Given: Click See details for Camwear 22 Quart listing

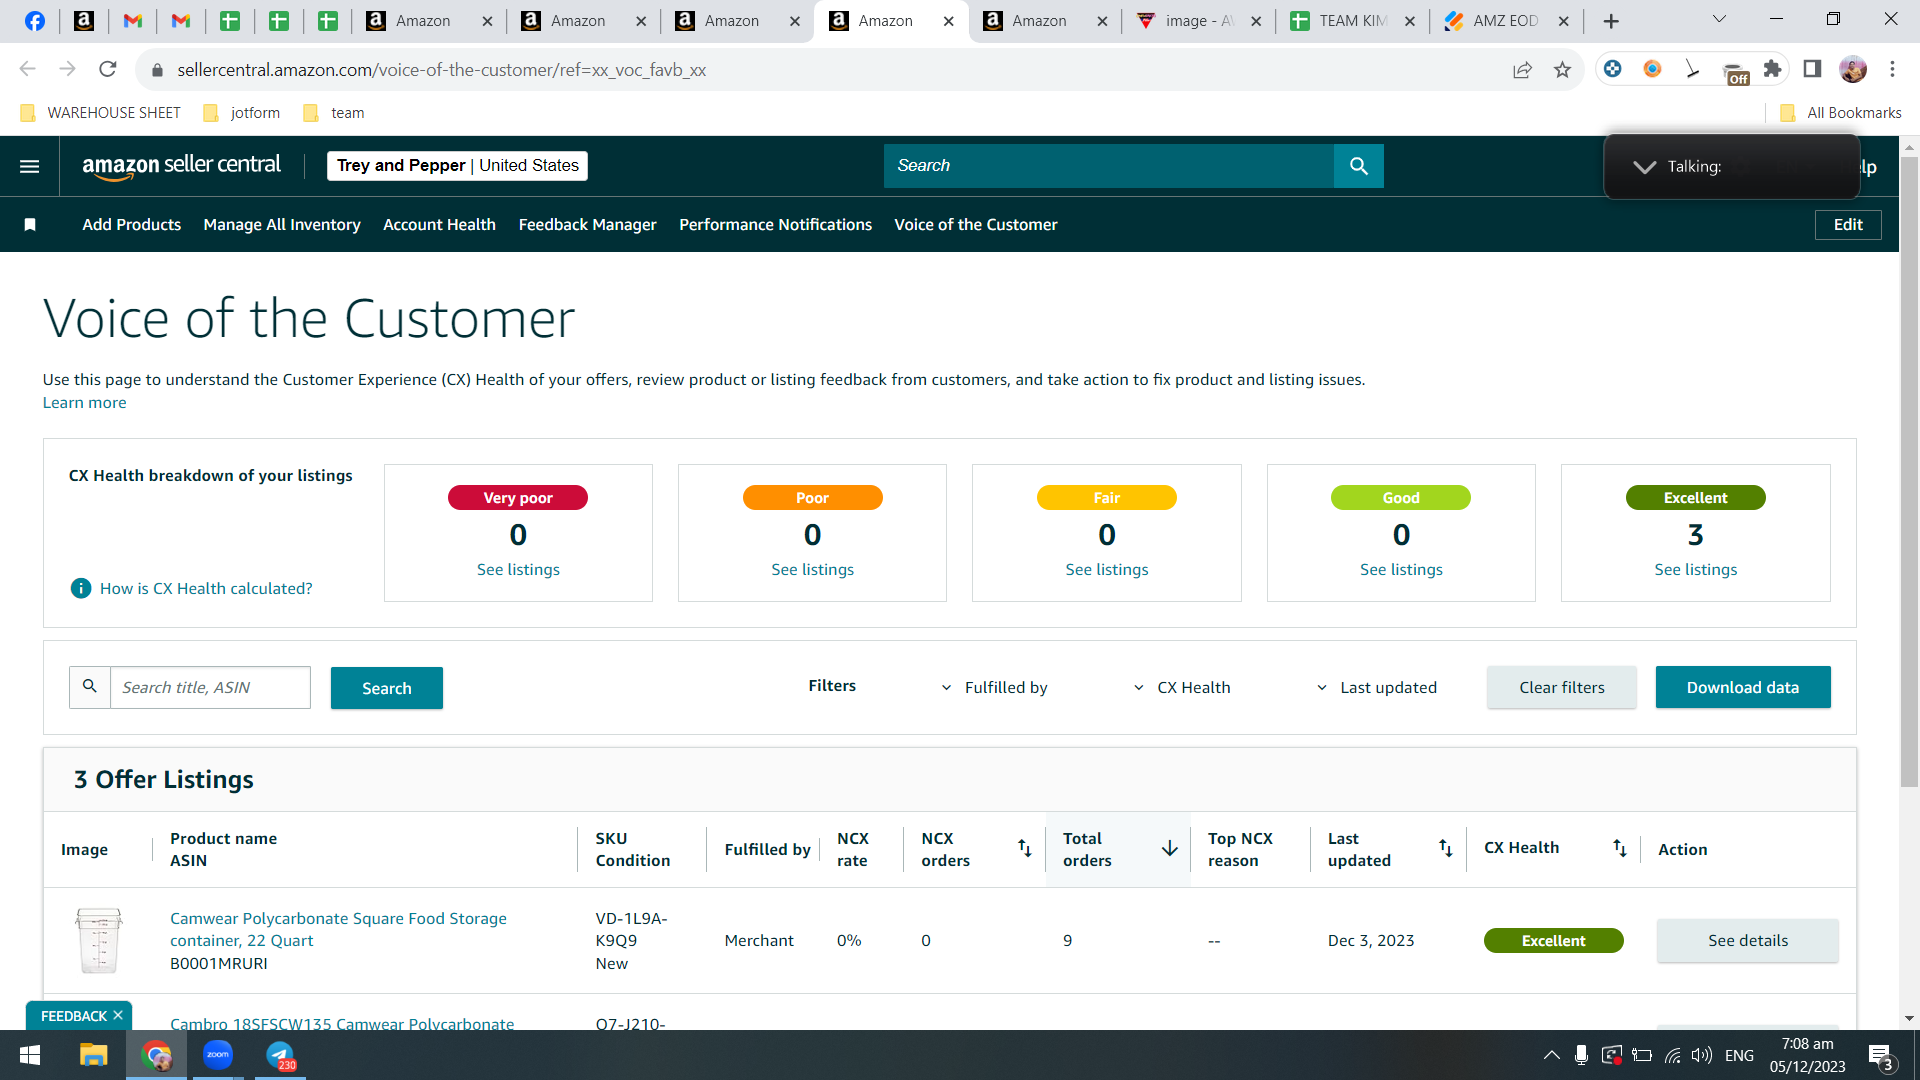Looking at the screenshot, I should (x=1748, y=940).
